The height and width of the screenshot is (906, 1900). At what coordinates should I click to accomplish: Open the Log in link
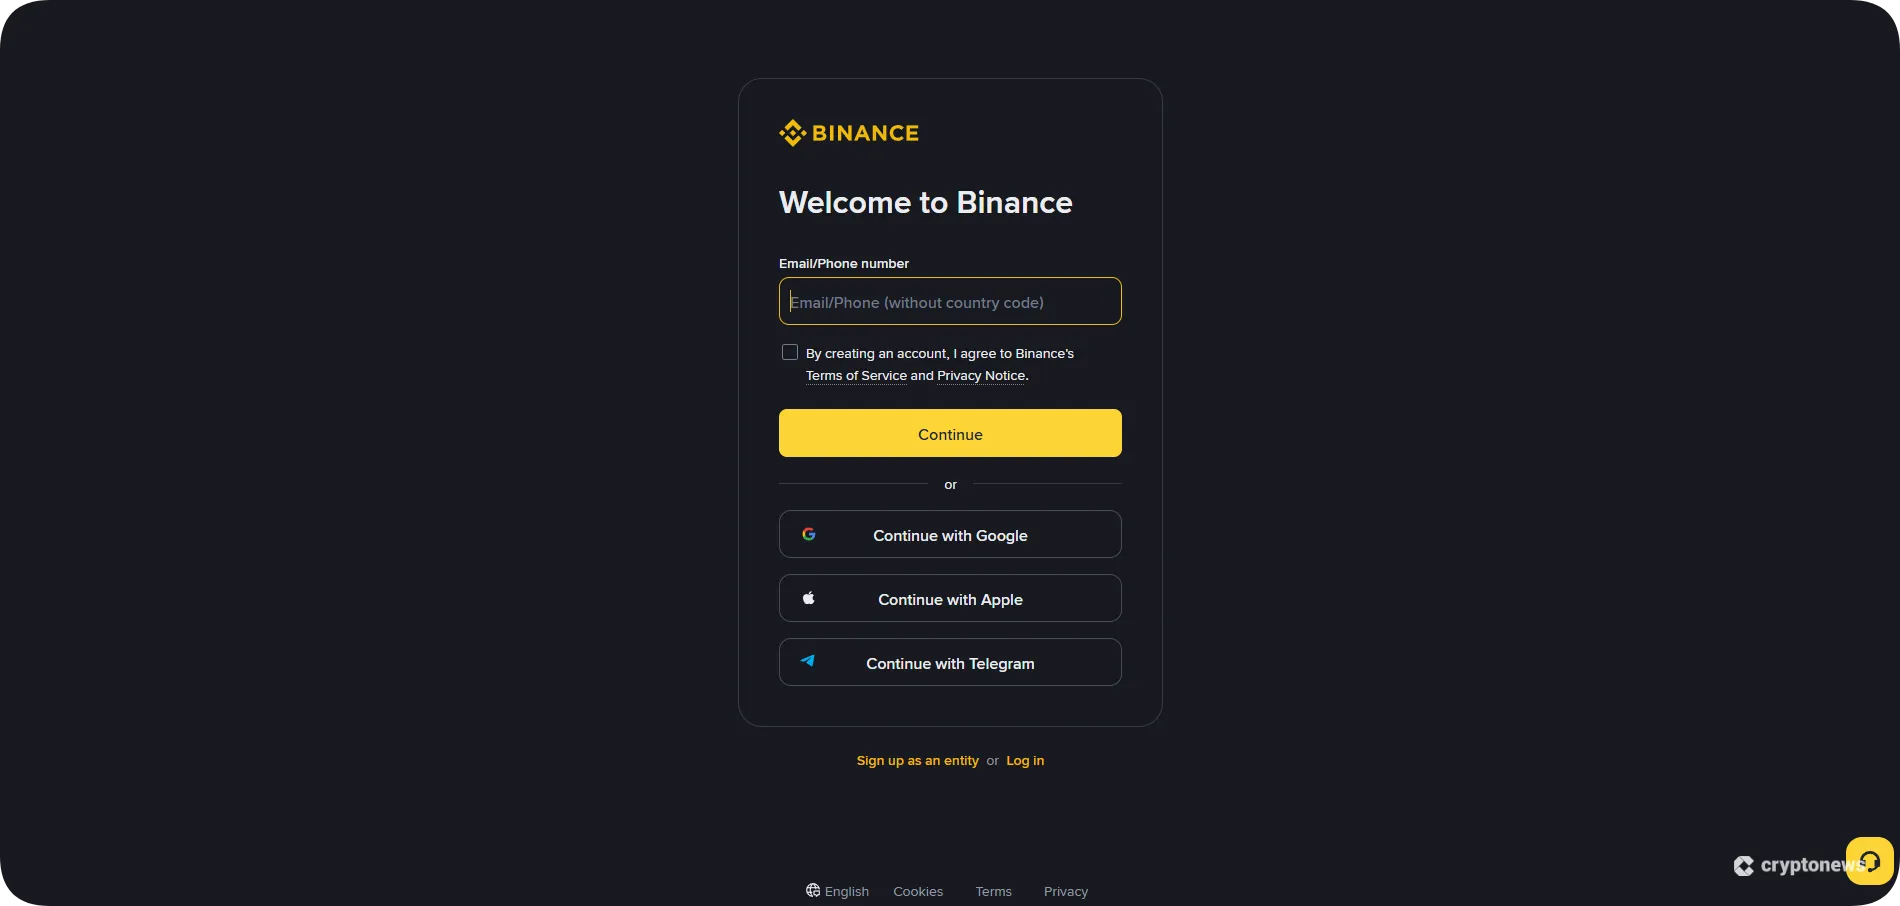point(1024,760)
